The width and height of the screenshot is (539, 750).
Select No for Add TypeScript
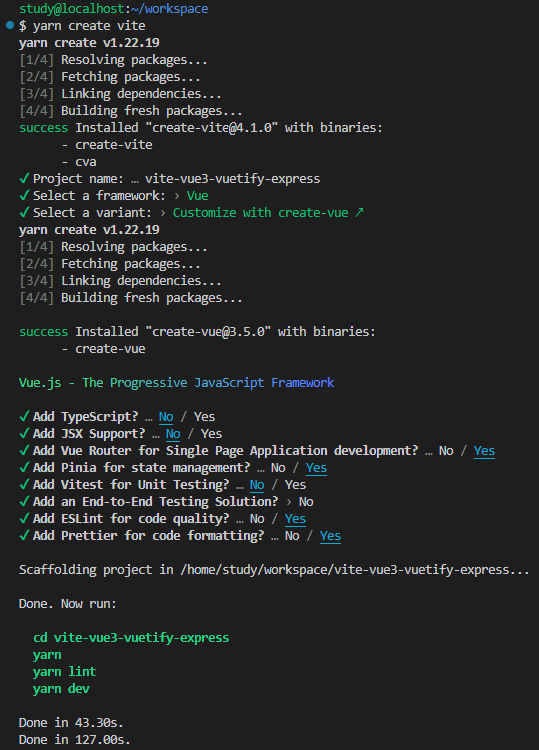pyautogui.click(x=166, y=417)
